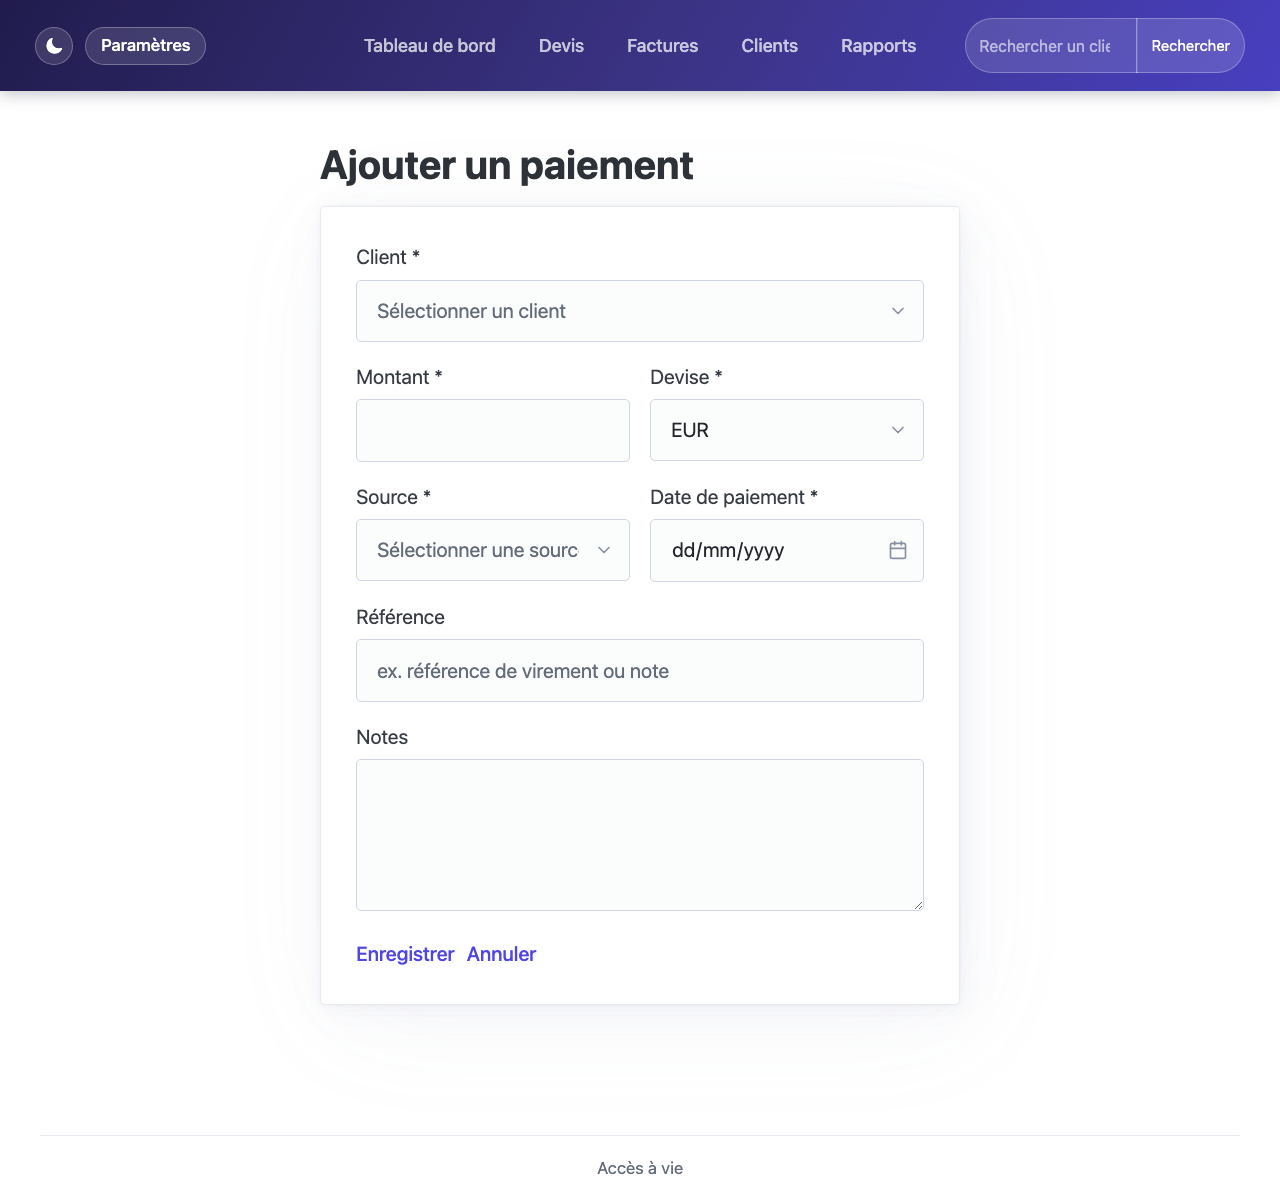Image resolution: width=1280 pixels, height=1202 pixels.
Task: Click the Date de paiement field
Action: click(x=787, y=550)
